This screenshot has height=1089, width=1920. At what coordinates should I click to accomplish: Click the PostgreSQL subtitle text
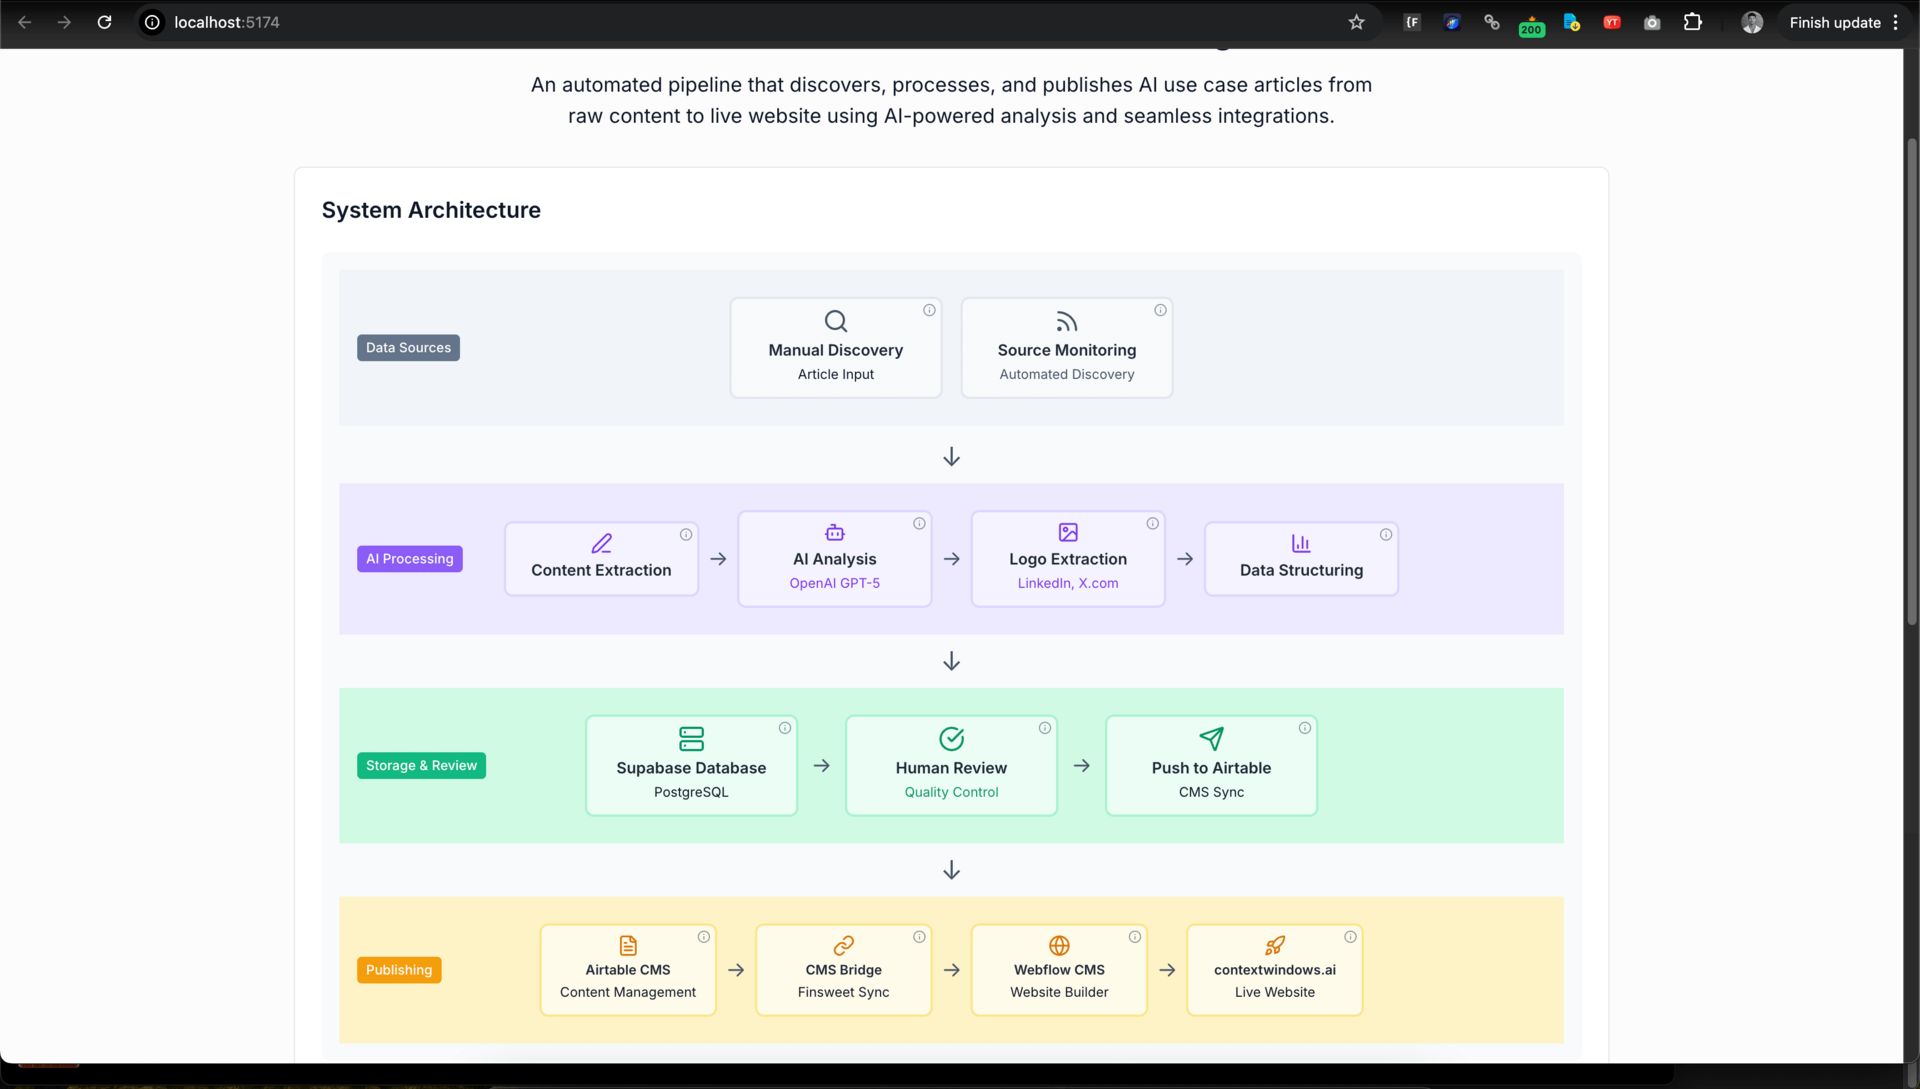[691, 793]
